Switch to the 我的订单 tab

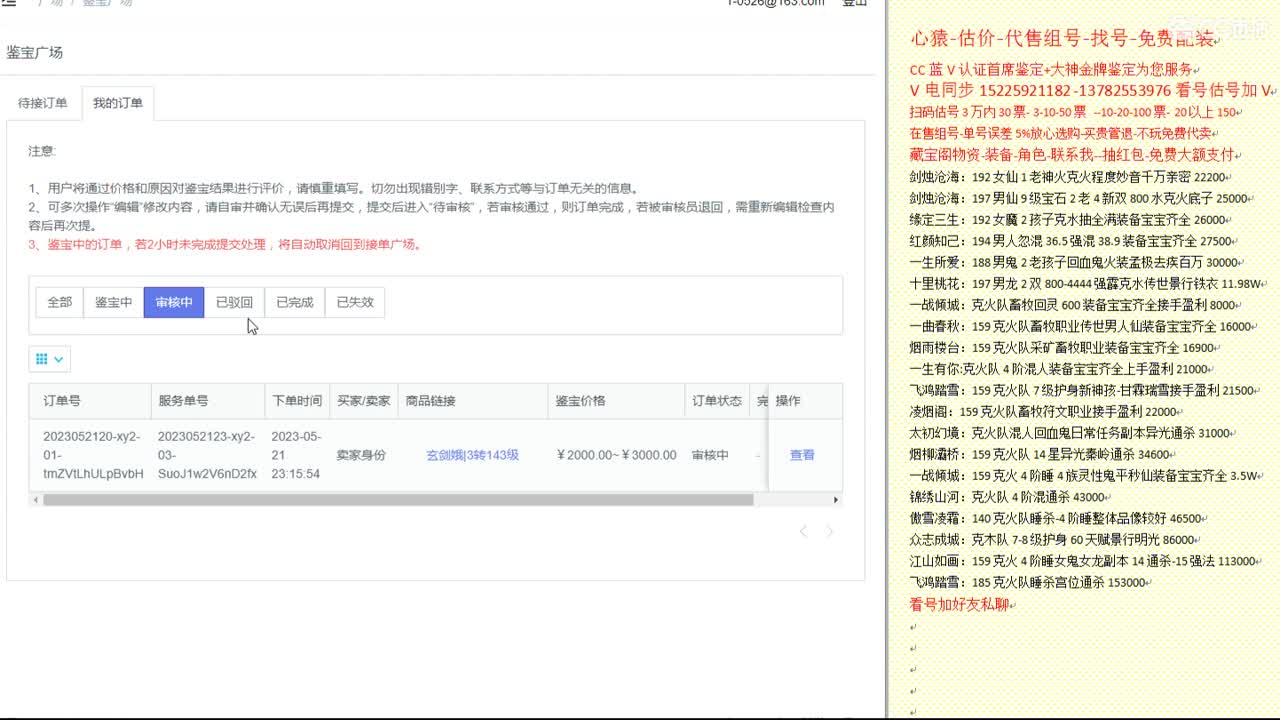point(119,102)
